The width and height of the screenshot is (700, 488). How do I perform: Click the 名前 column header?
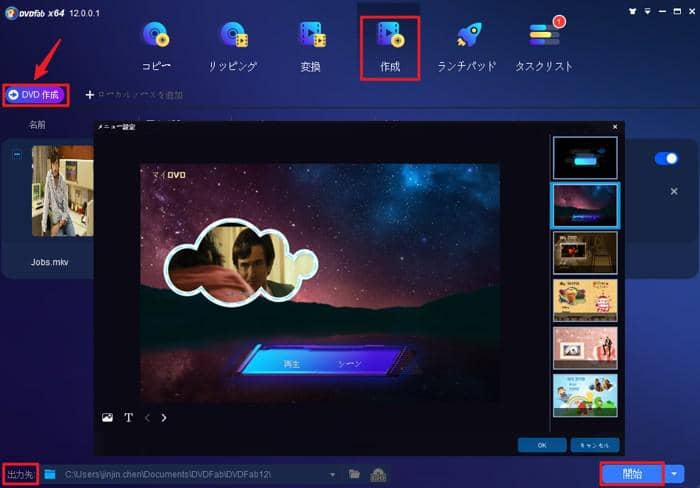pyautogui.click(x=37, y=125)
